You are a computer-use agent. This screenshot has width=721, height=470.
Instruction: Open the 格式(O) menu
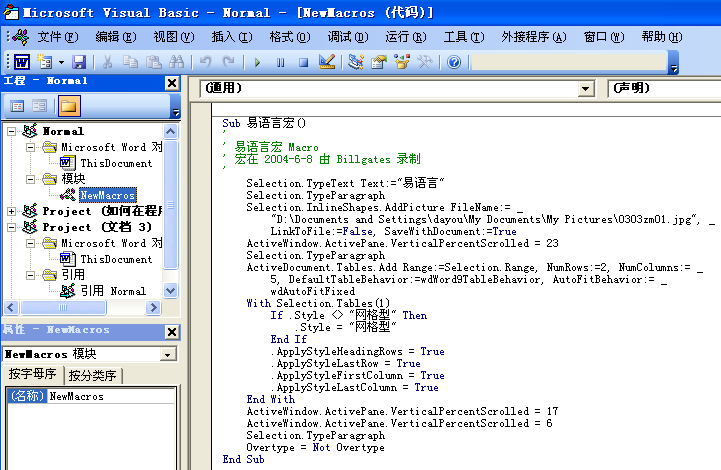point(290,37)
